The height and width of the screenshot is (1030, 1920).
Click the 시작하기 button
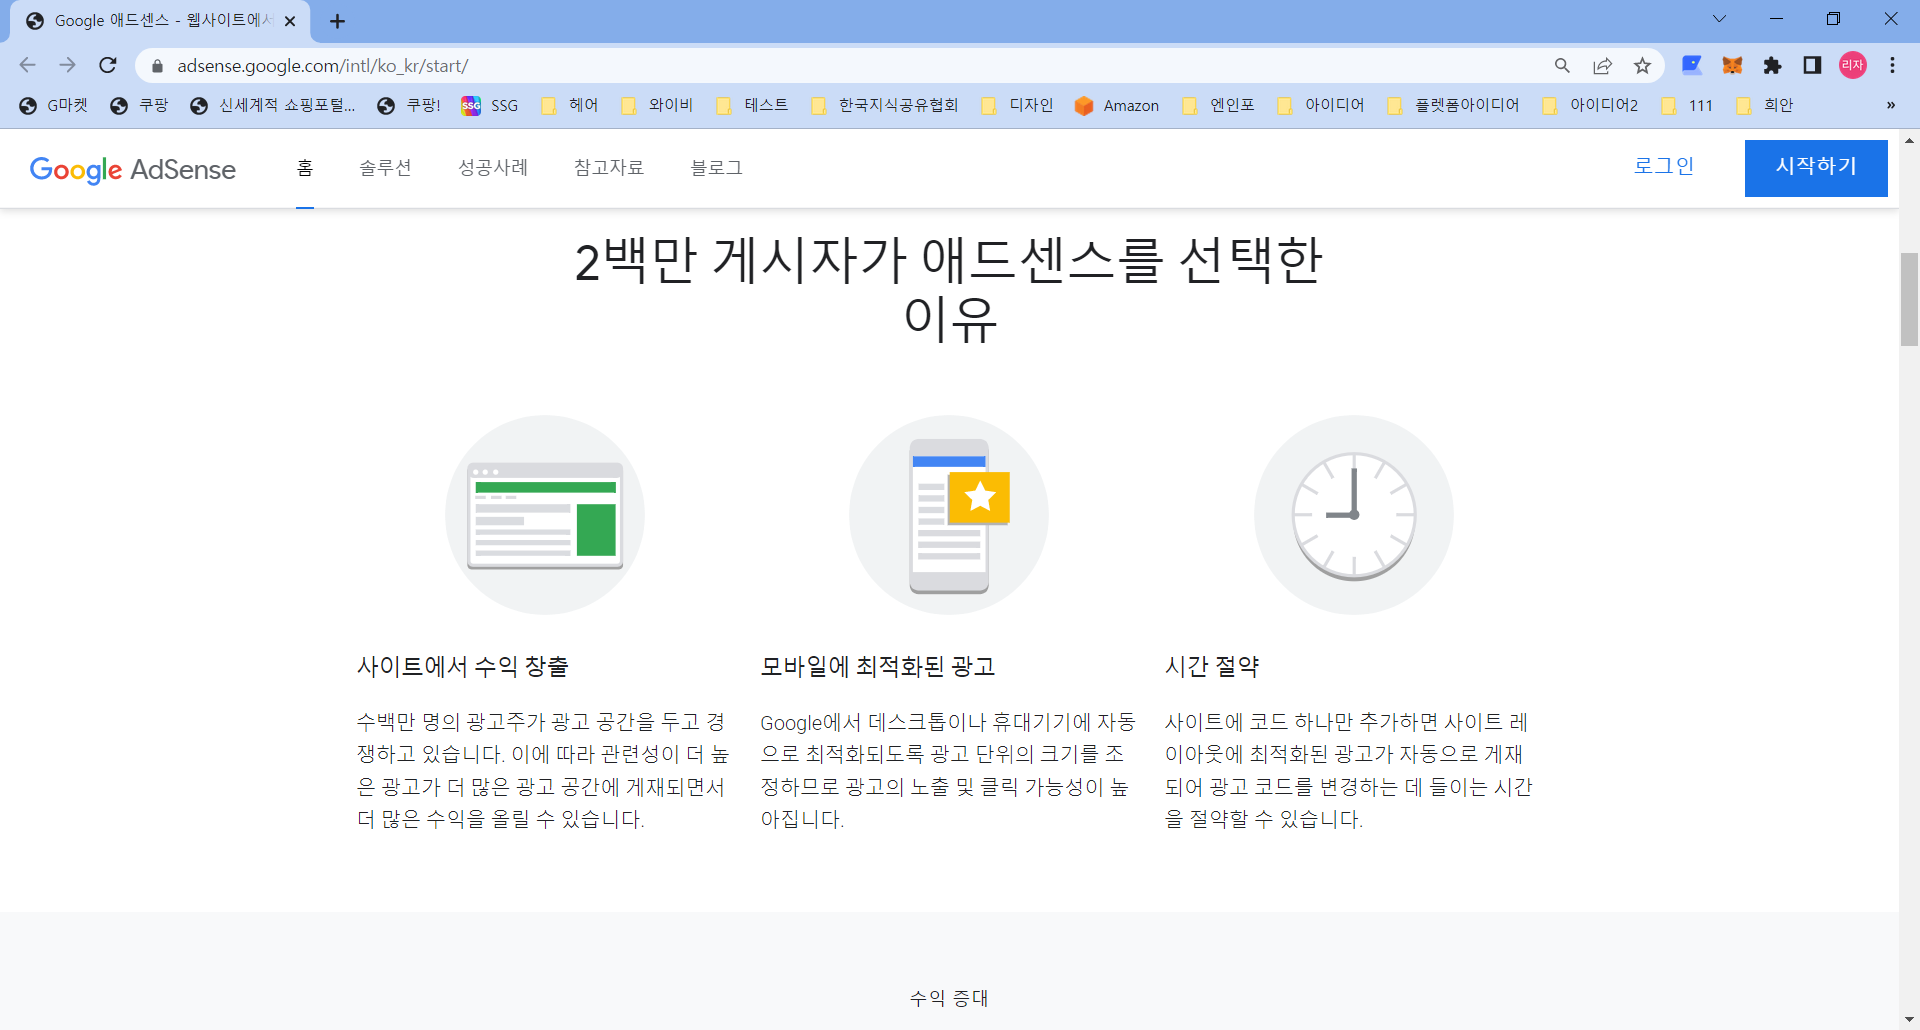coord(1816,168)
